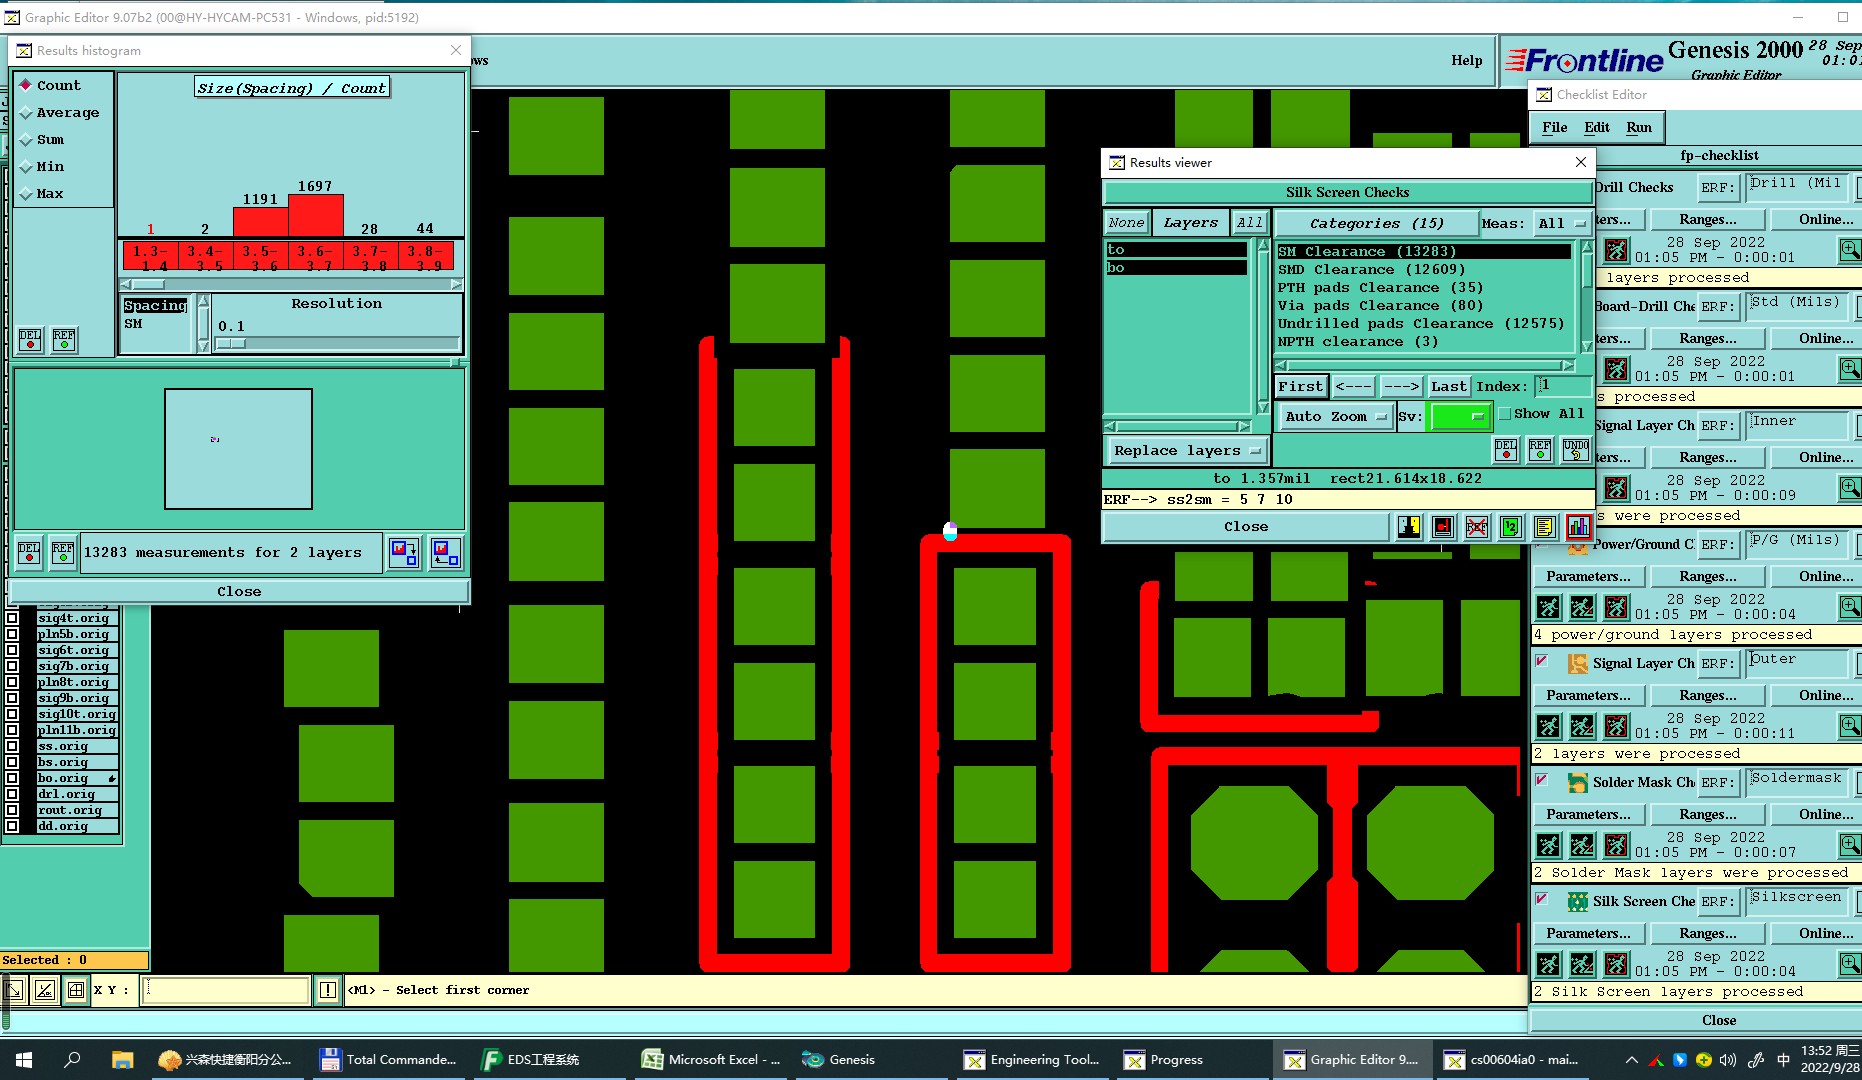Click the Categories (15) header

pos(1376,224)
